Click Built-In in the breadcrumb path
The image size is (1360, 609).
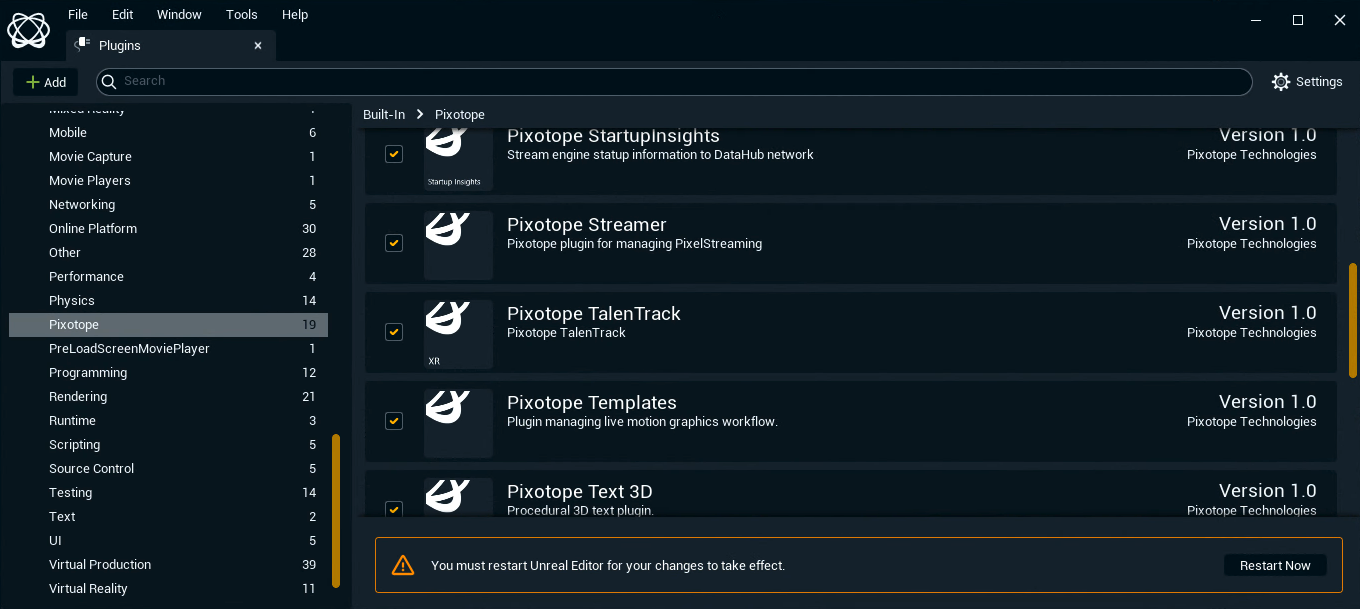click(384, 114)
